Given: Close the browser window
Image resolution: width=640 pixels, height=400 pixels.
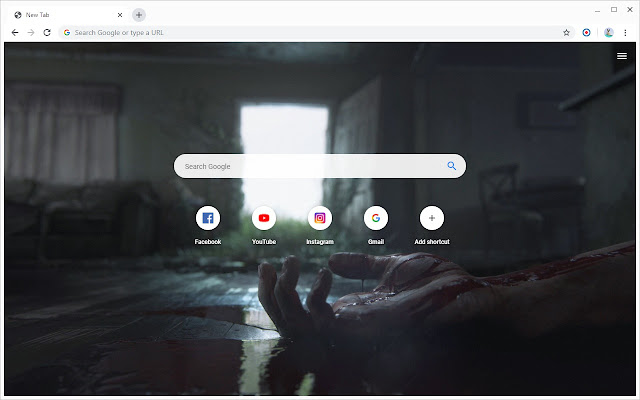Looking at the screenshot, I should tap(630, 10).
